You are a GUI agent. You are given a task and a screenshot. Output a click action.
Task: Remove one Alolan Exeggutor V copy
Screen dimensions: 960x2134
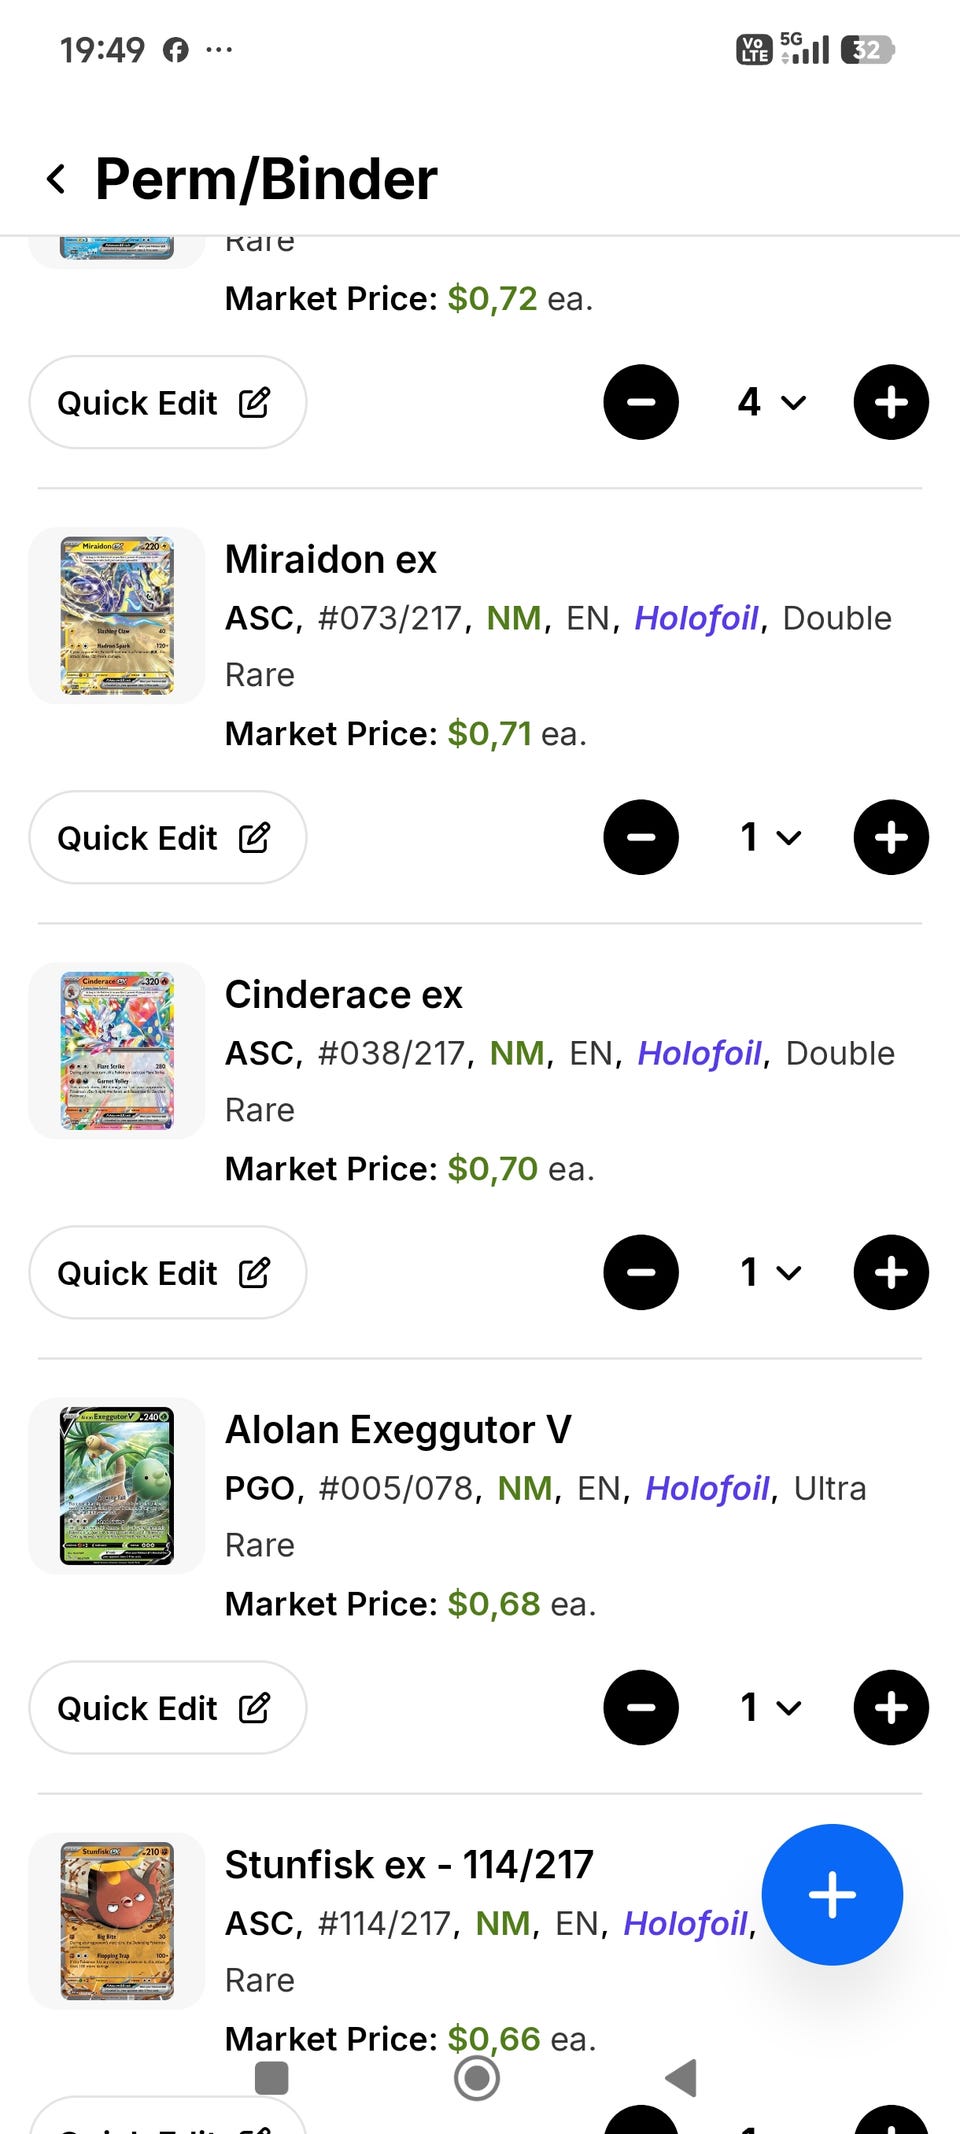(x=641, y=1707)
